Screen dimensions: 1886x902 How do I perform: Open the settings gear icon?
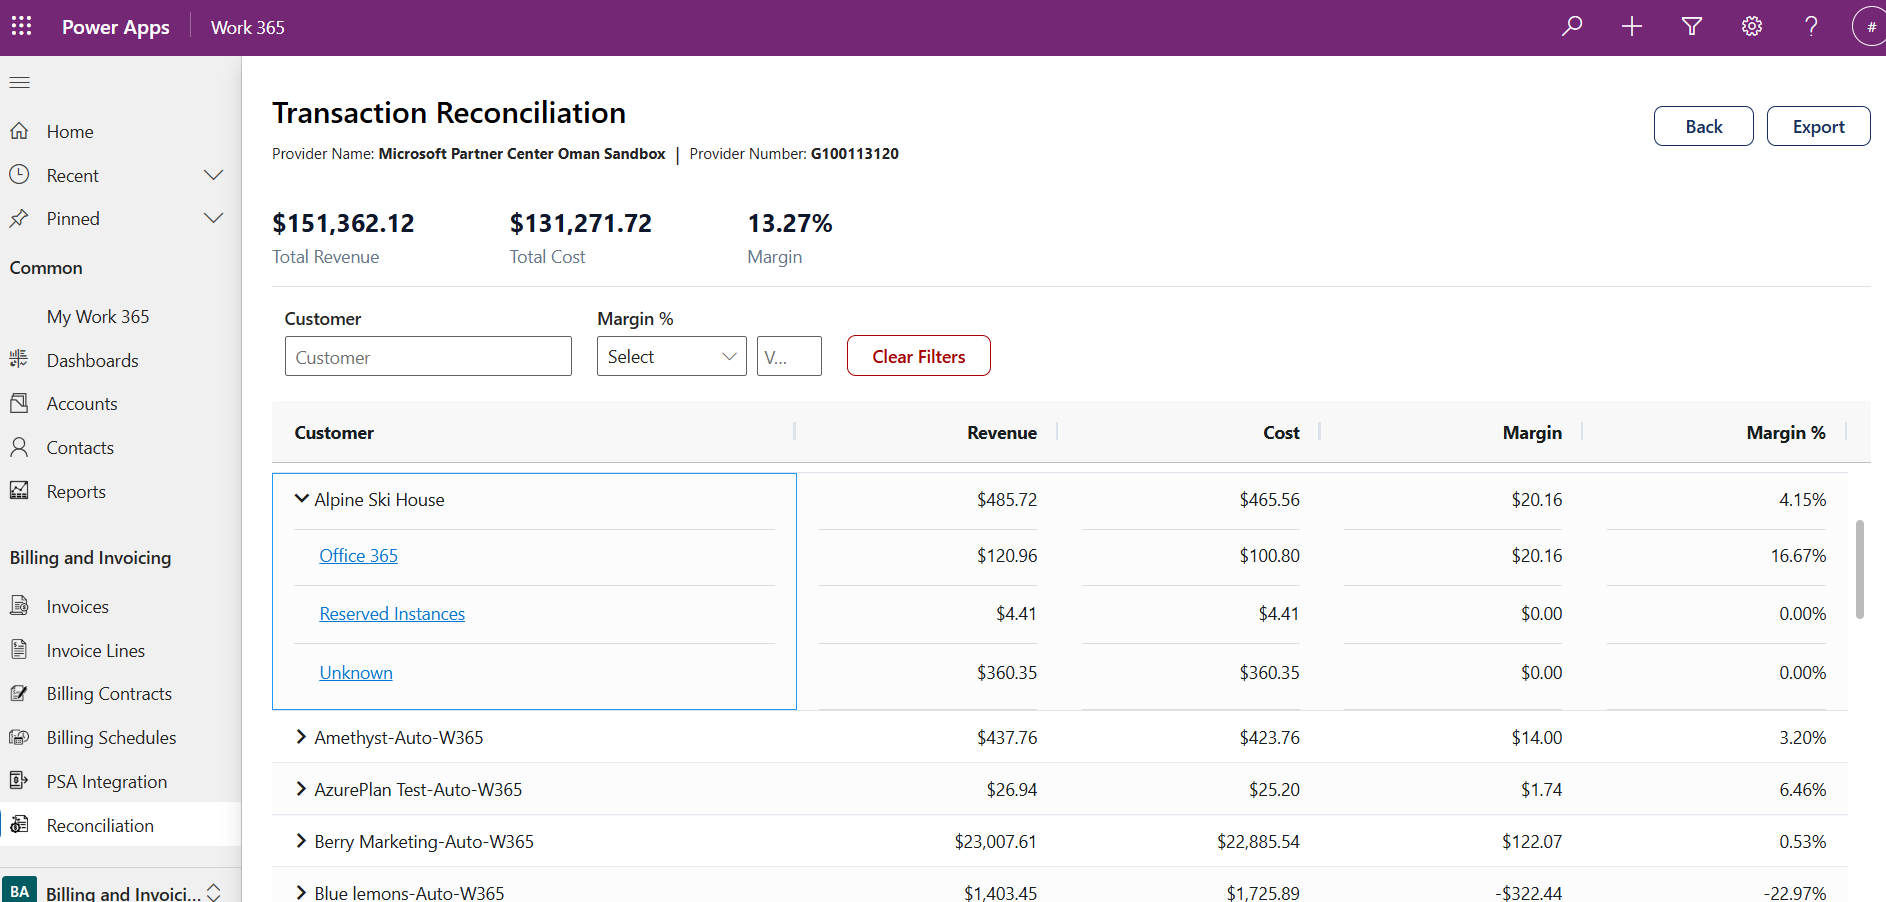[x=1751, y=26]
